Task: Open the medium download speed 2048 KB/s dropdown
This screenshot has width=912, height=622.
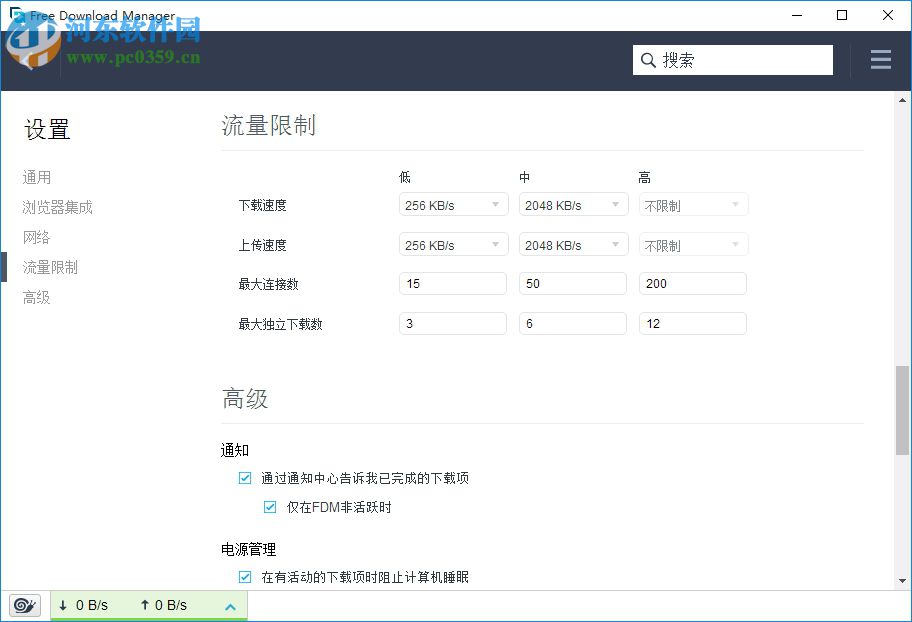Action: click(572, 204)
